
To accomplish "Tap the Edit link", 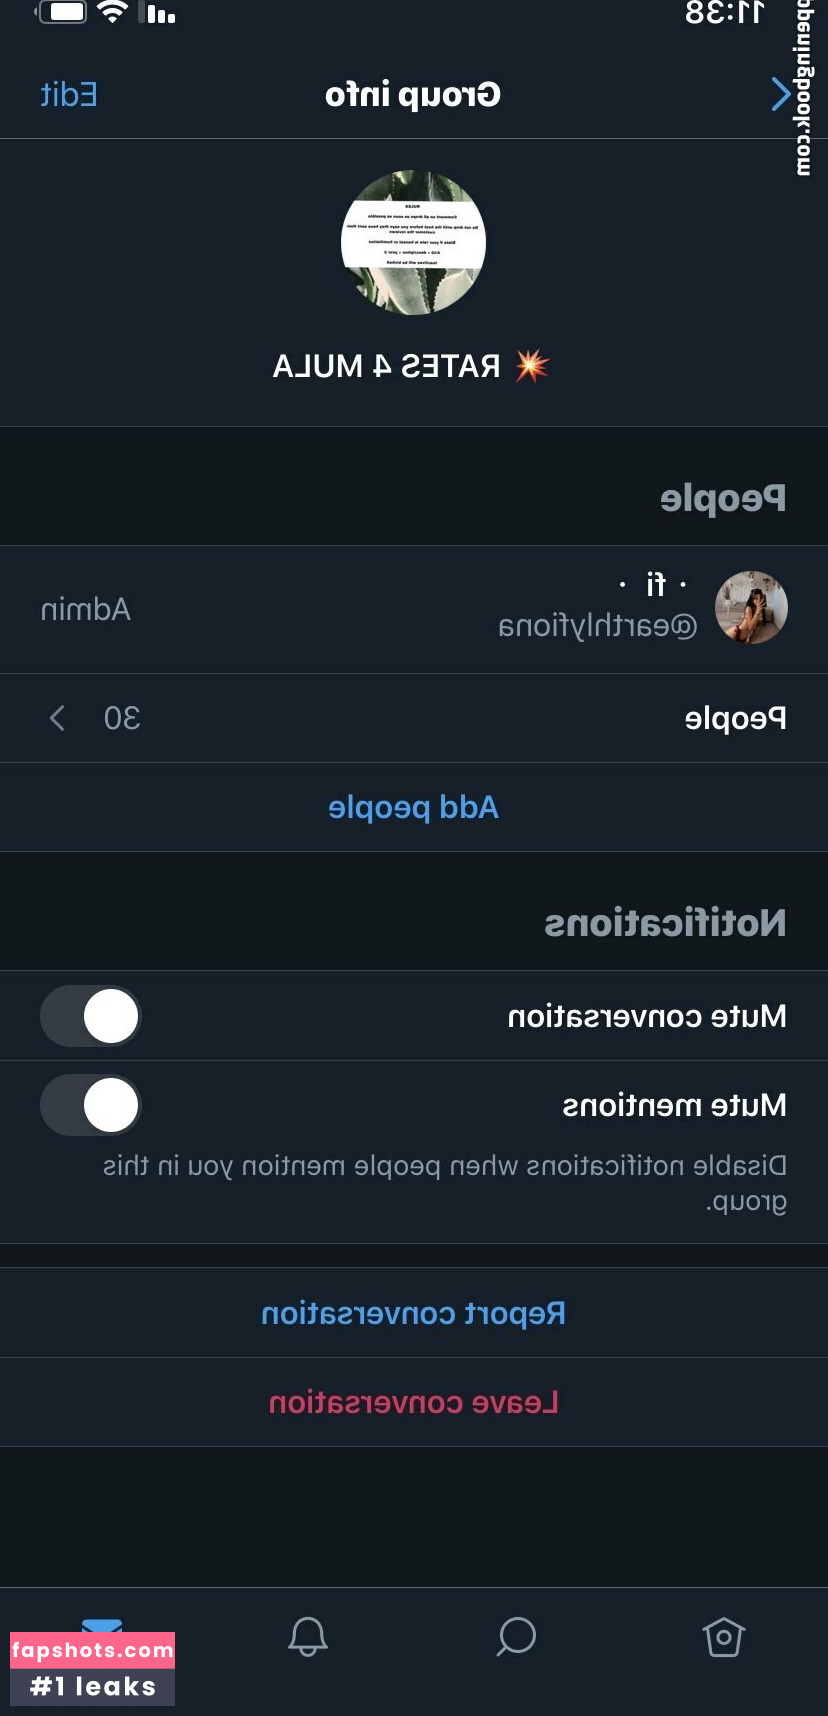I will (x=69, y=95).
